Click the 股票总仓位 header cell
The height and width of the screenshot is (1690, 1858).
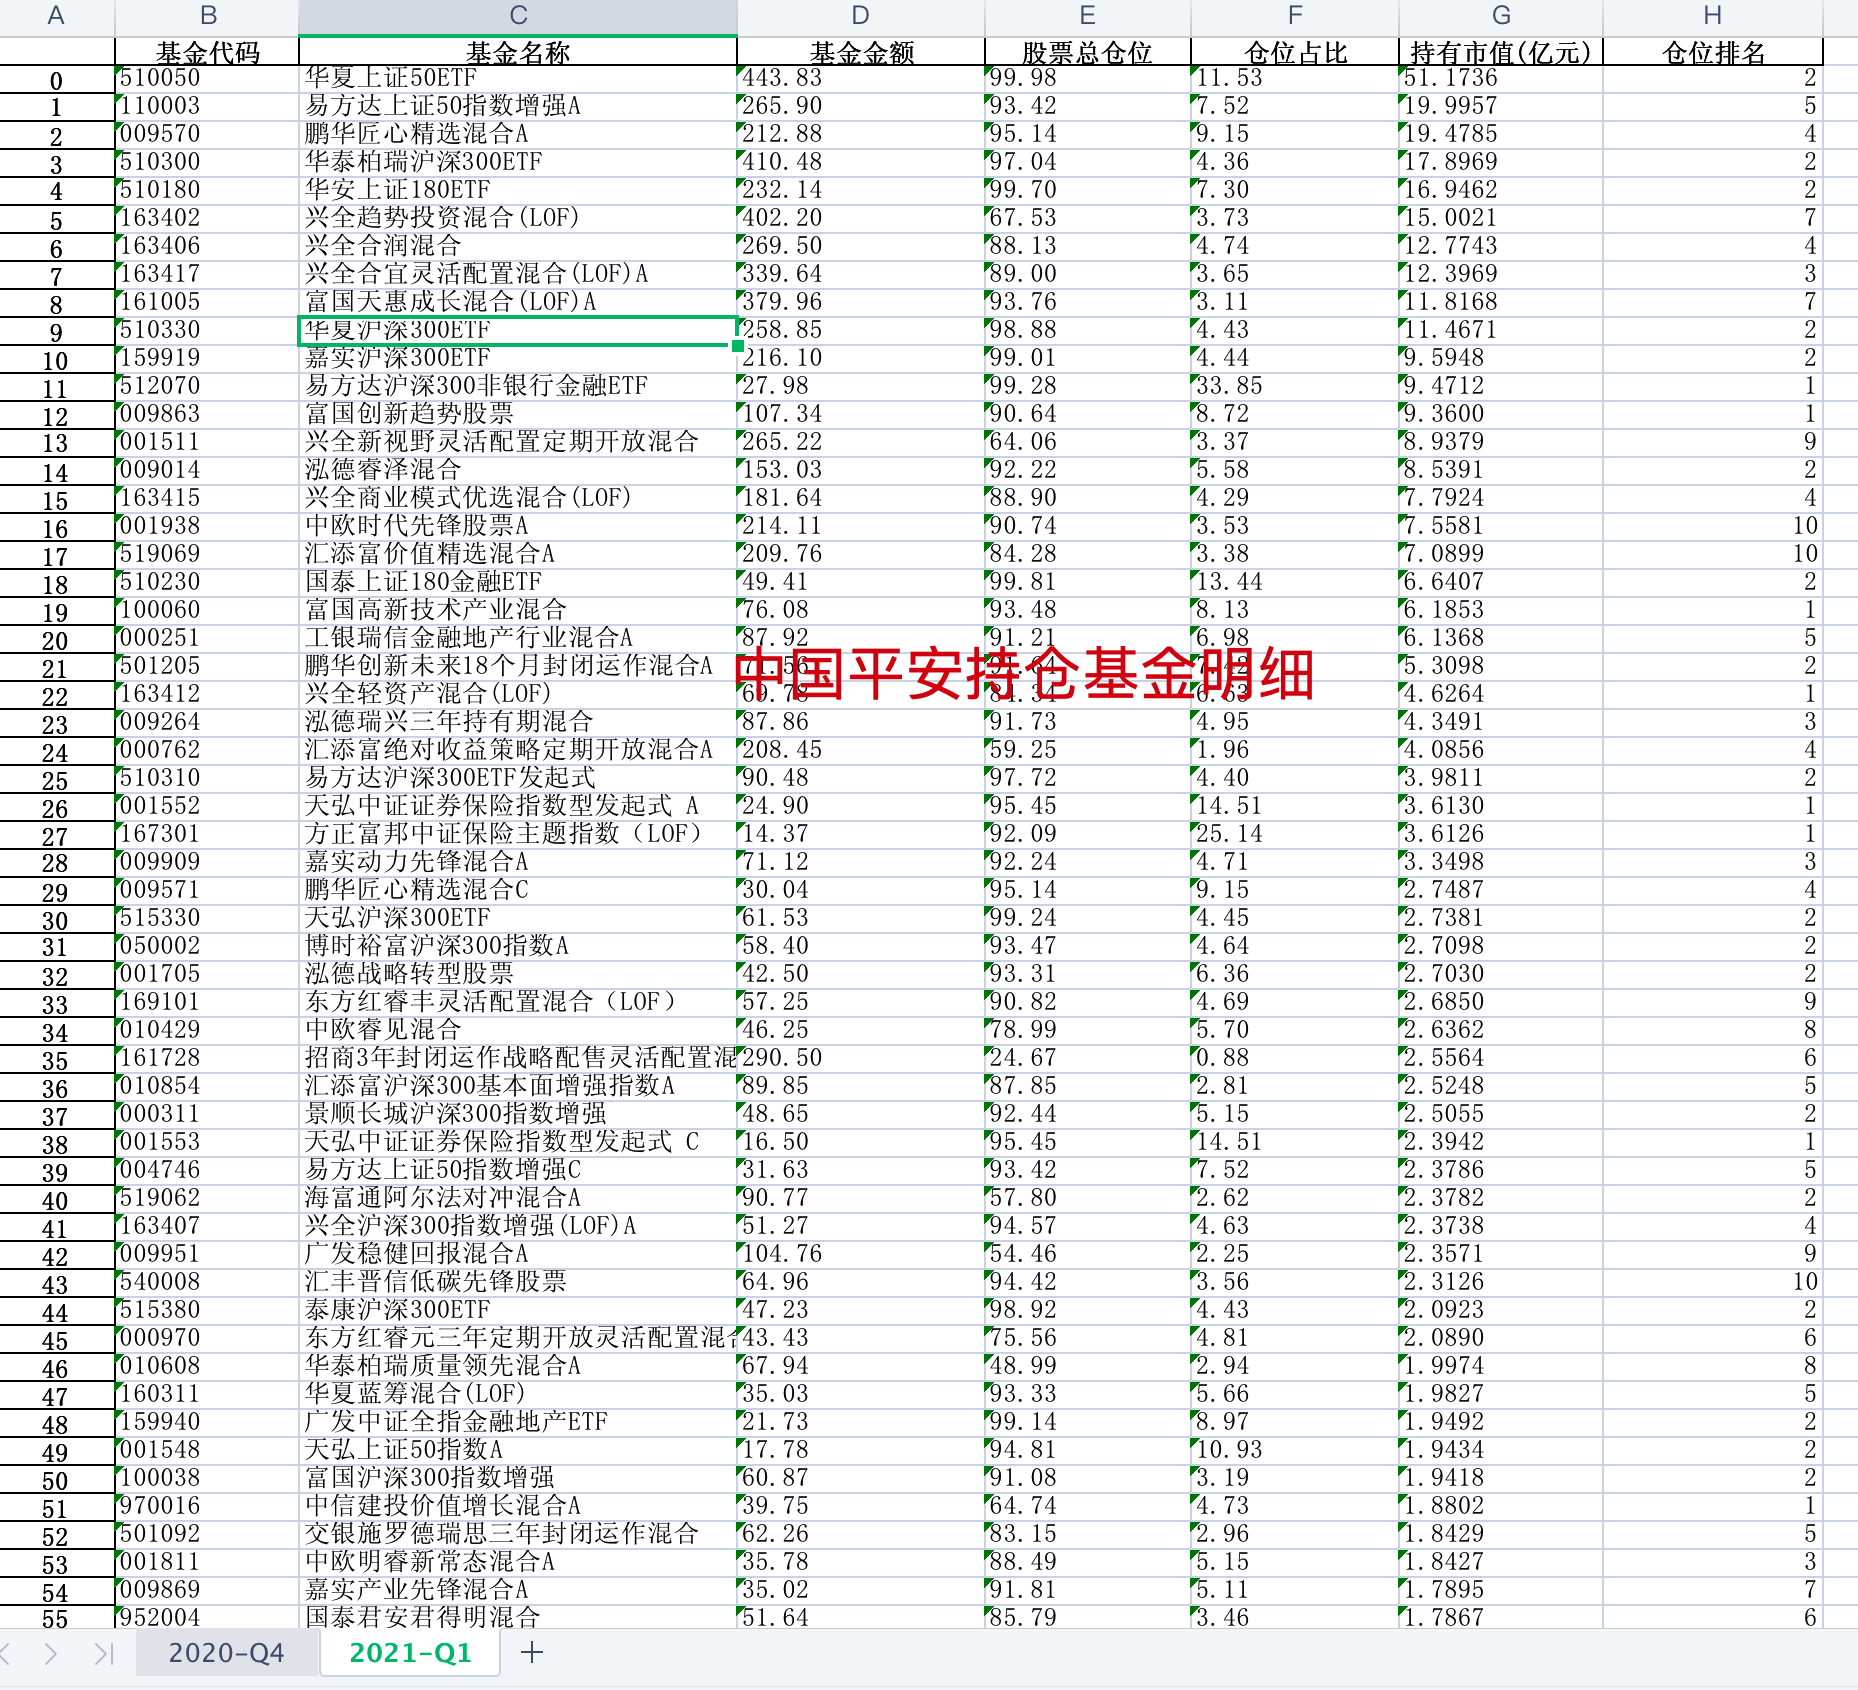pos(1088,52)
